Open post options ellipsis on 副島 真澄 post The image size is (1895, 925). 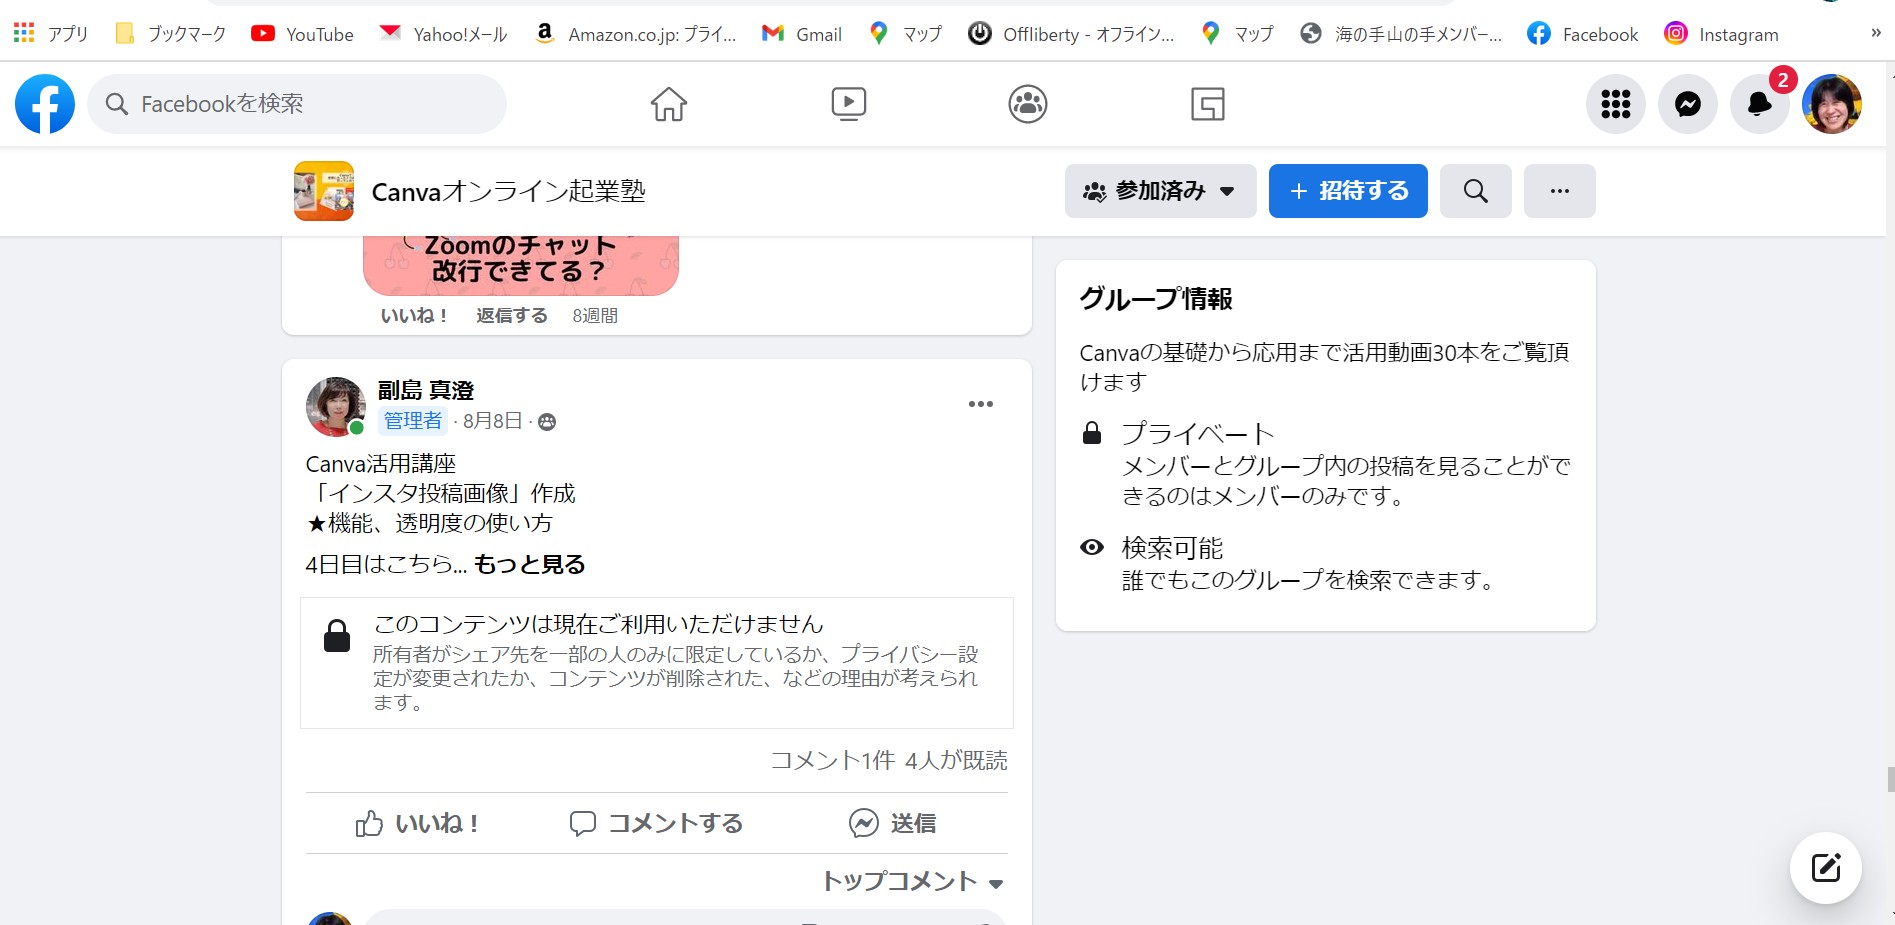click(x=981, y=404)
